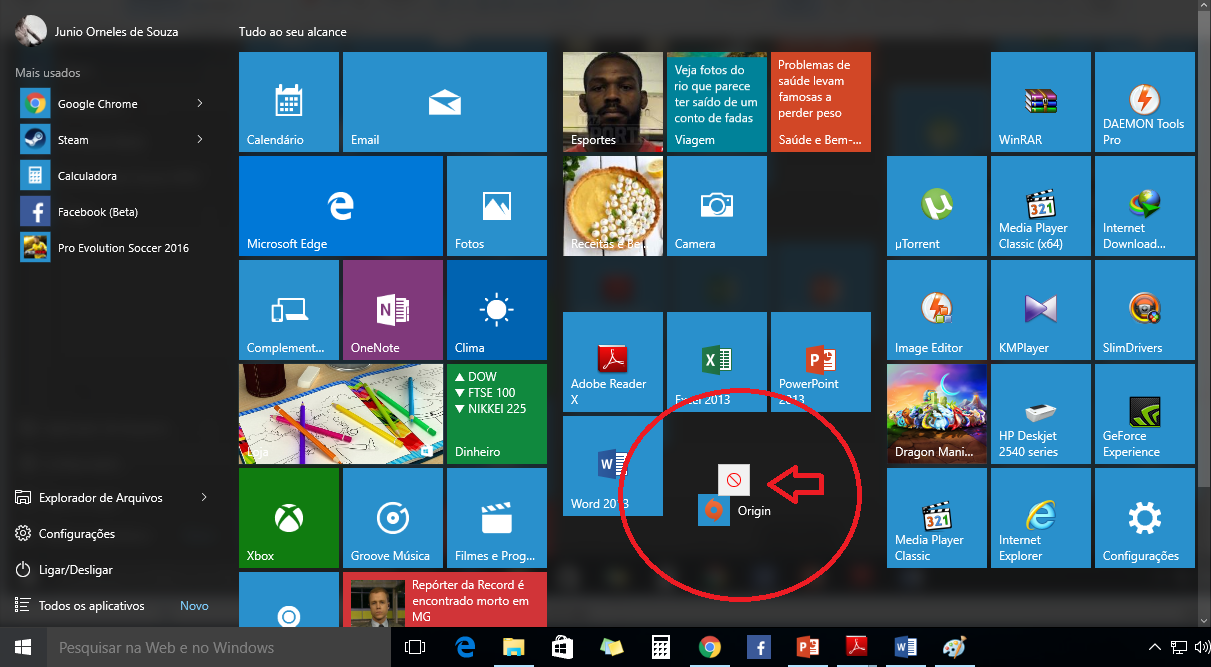
Task: Open Google Chrome from the taskbar
Action: pos(709,647)
